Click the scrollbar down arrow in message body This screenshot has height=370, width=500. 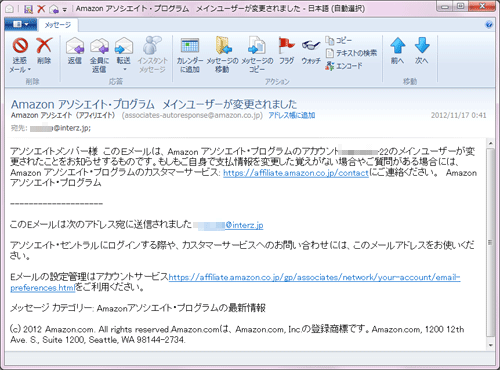[x=490, y=345]
